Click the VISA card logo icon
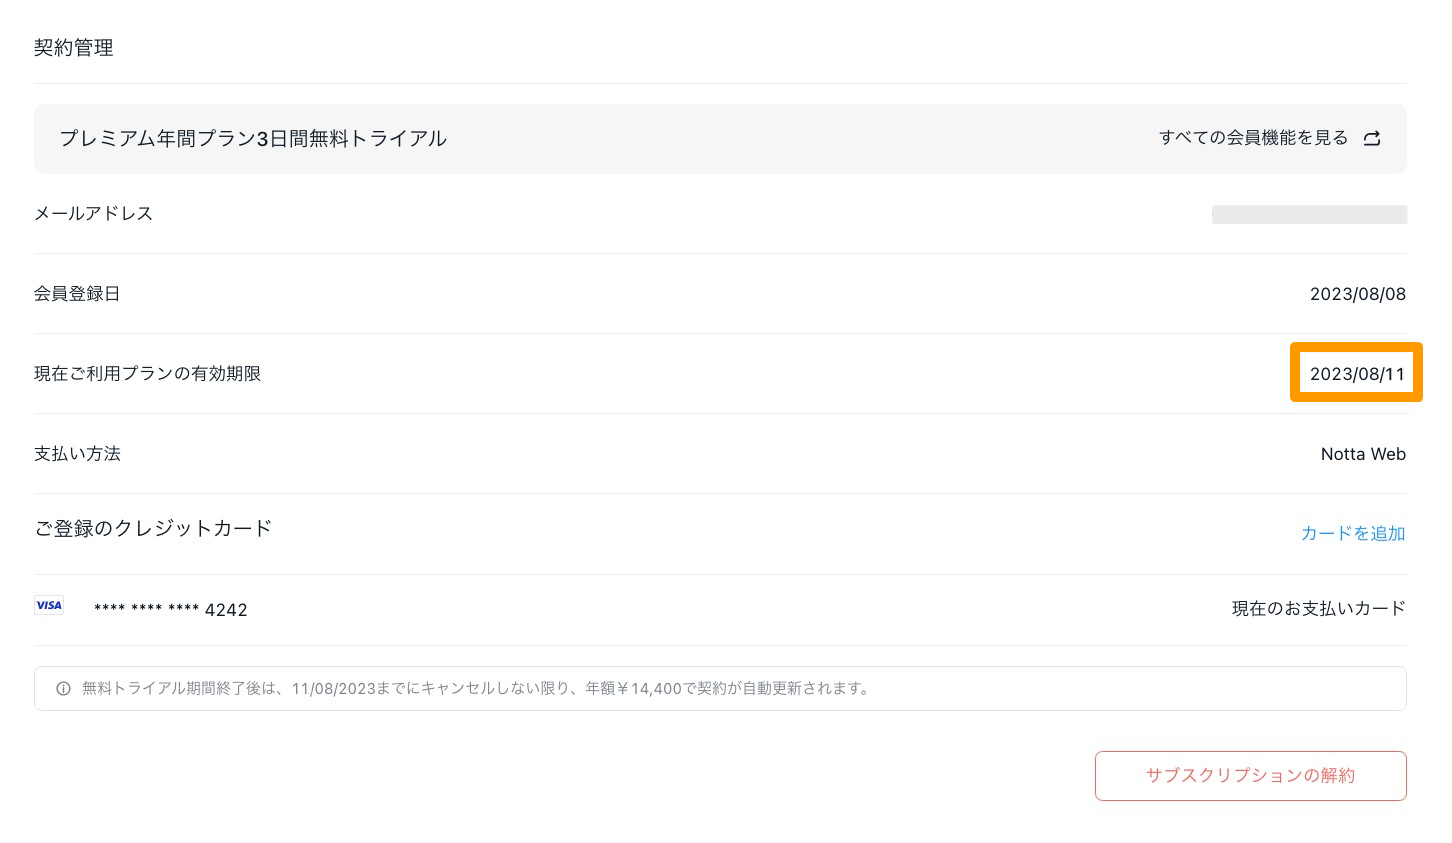 (x=49, y=605)
